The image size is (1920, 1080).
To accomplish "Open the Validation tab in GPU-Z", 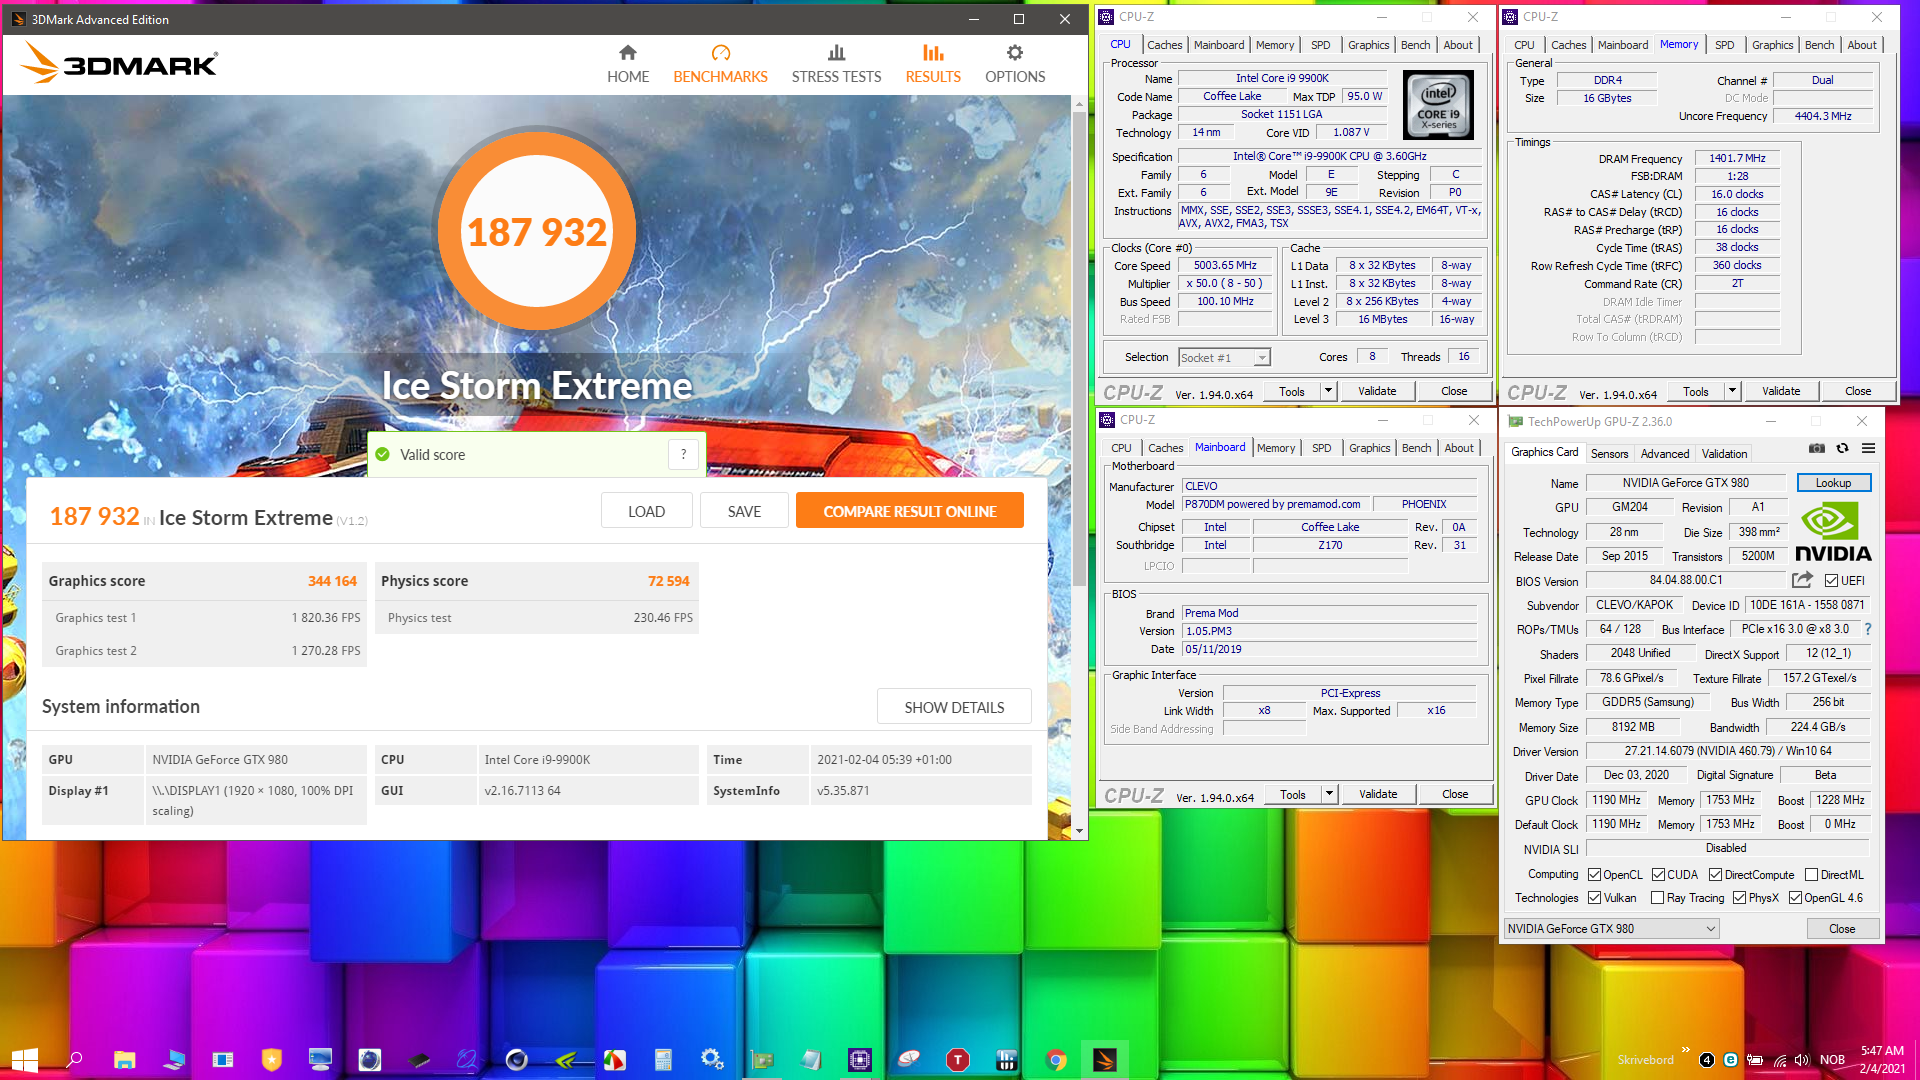I will pyautogui.click(x=1724, y=453).
